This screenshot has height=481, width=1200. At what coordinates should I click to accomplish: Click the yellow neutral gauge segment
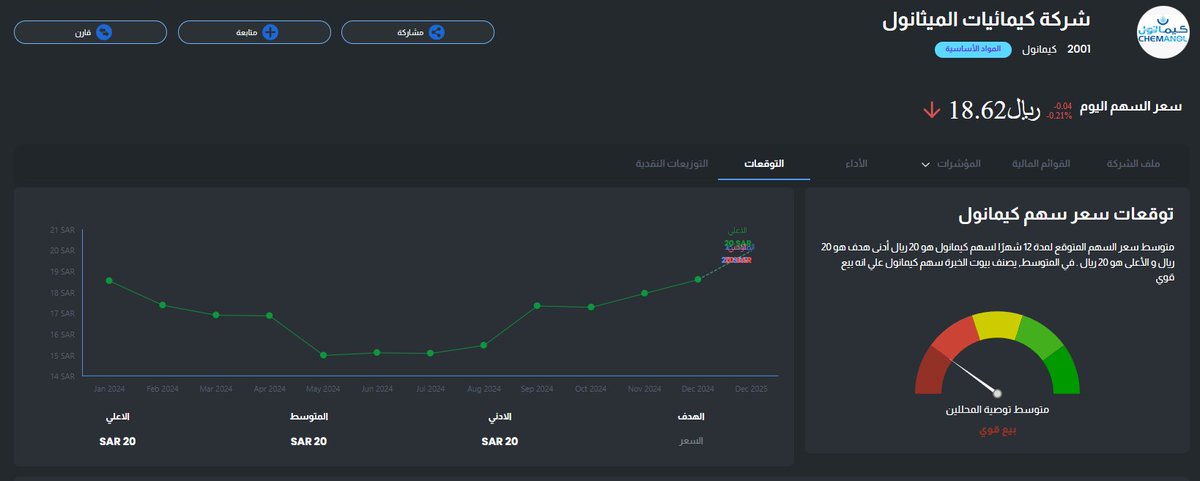(997, 324)
